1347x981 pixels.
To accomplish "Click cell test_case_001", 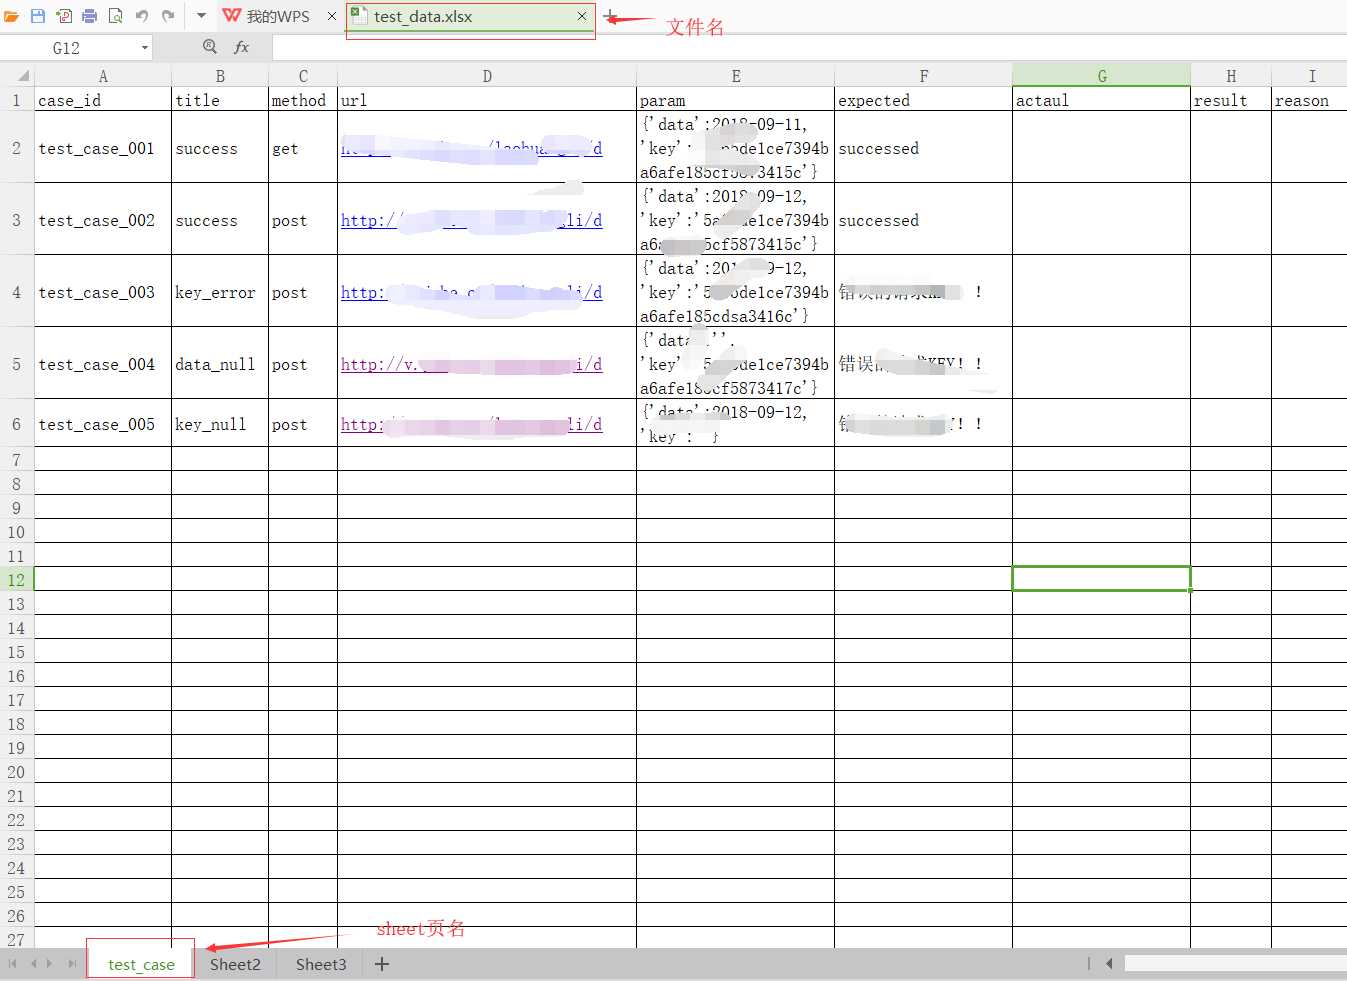I will pyautogui.click(x=103, y=148).
